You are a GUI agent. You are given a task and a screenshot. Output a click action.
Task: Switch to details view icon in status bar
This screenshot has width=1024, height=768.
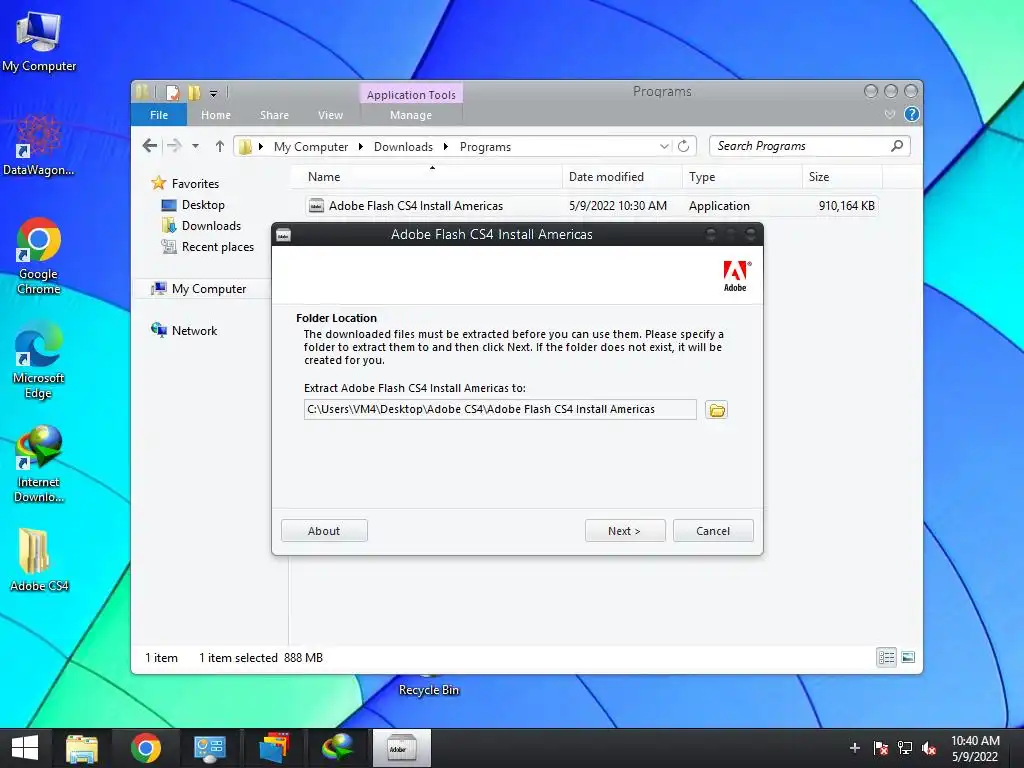pyautogui.click(x=886, y=658)
